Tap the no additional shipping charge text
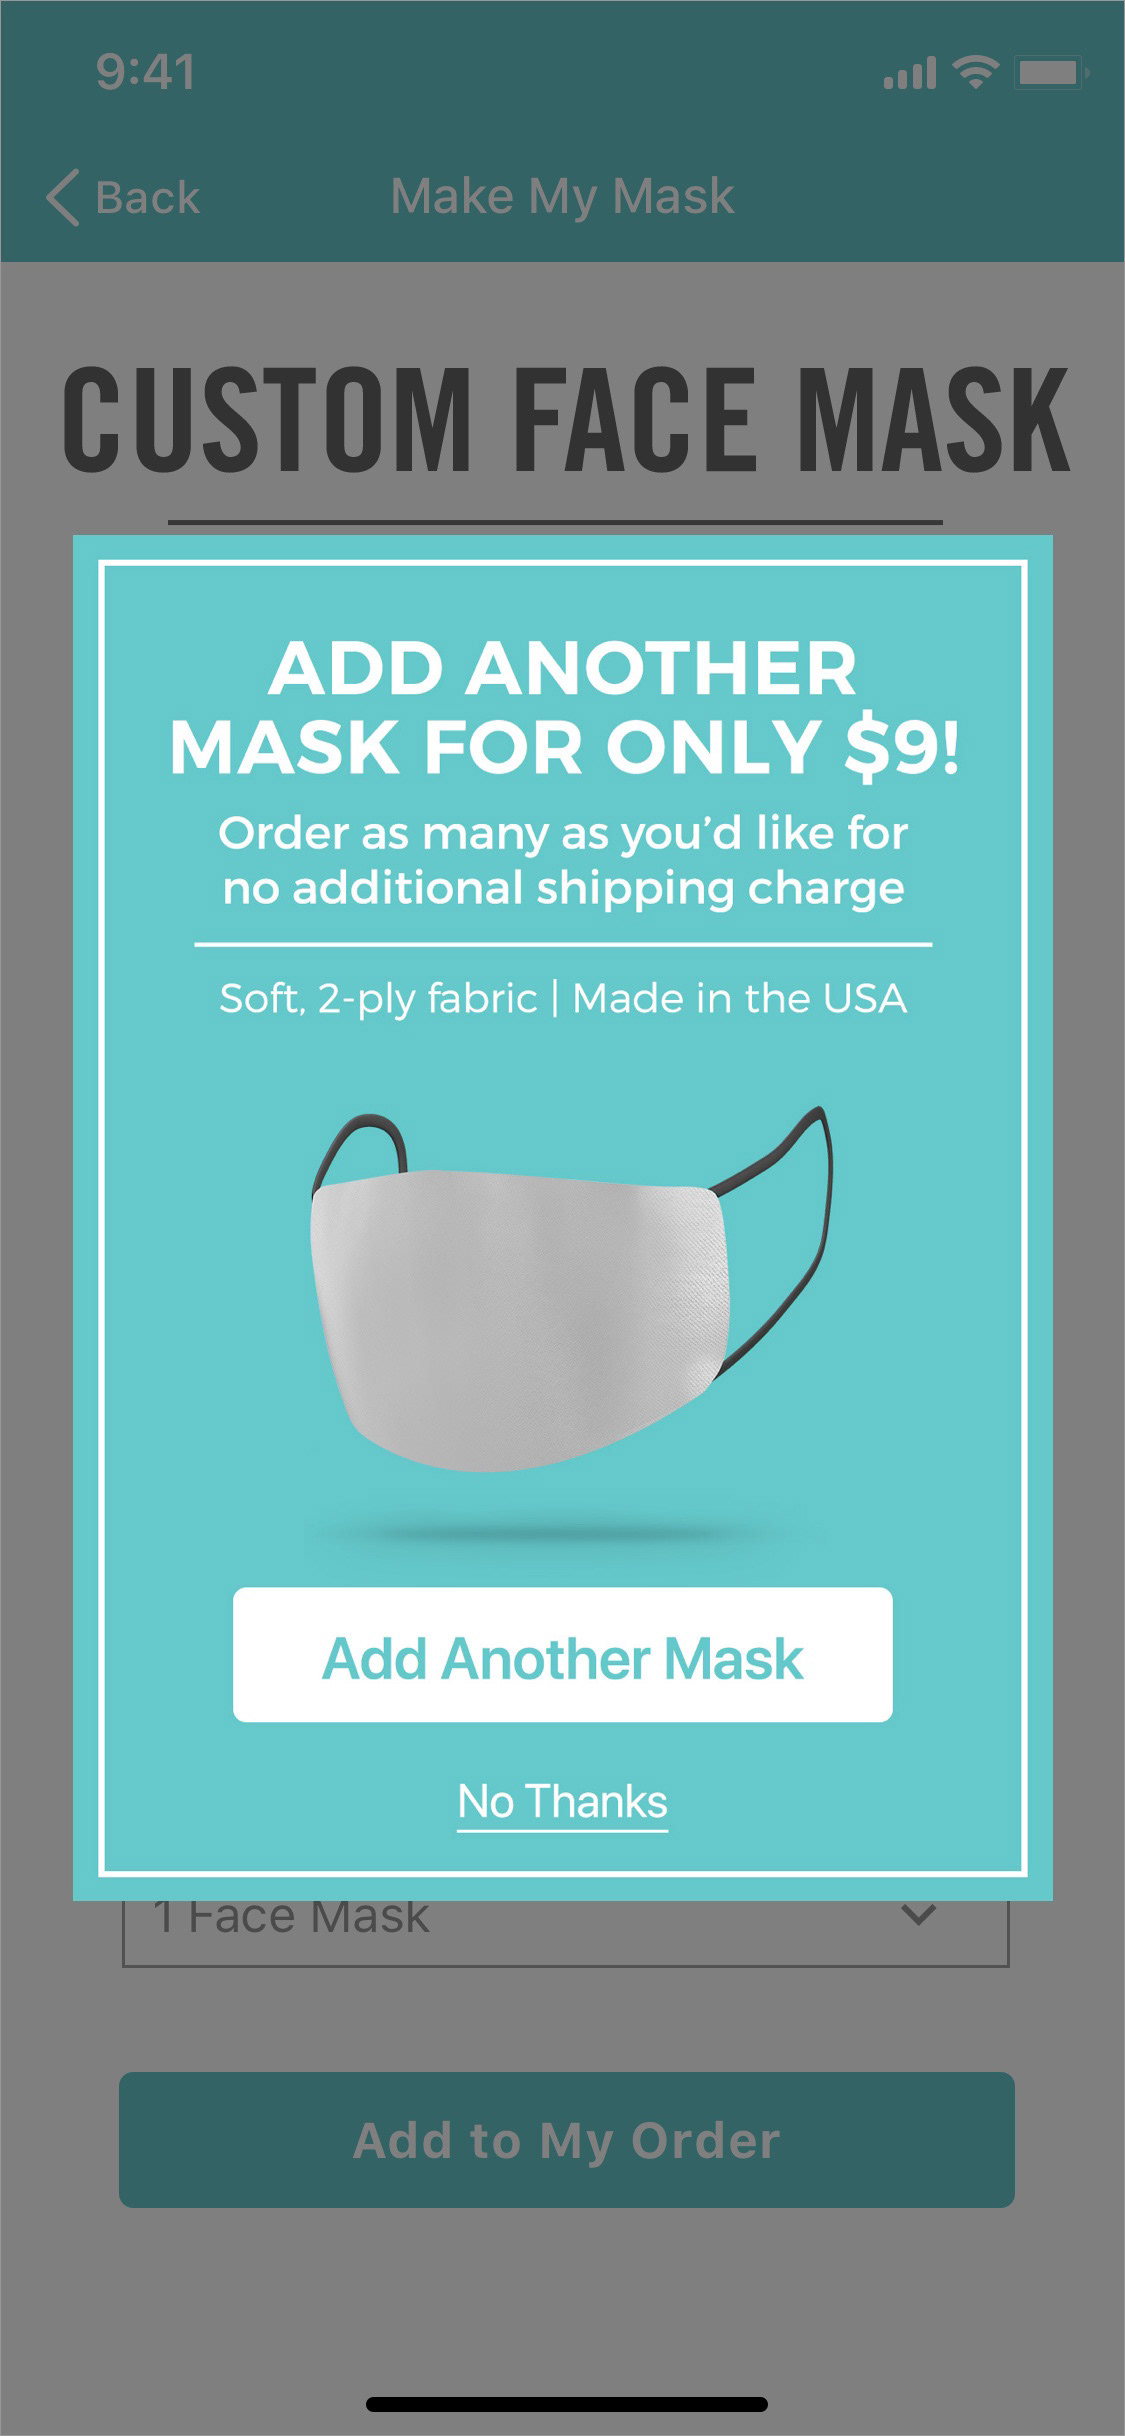 tap(563, 888)
